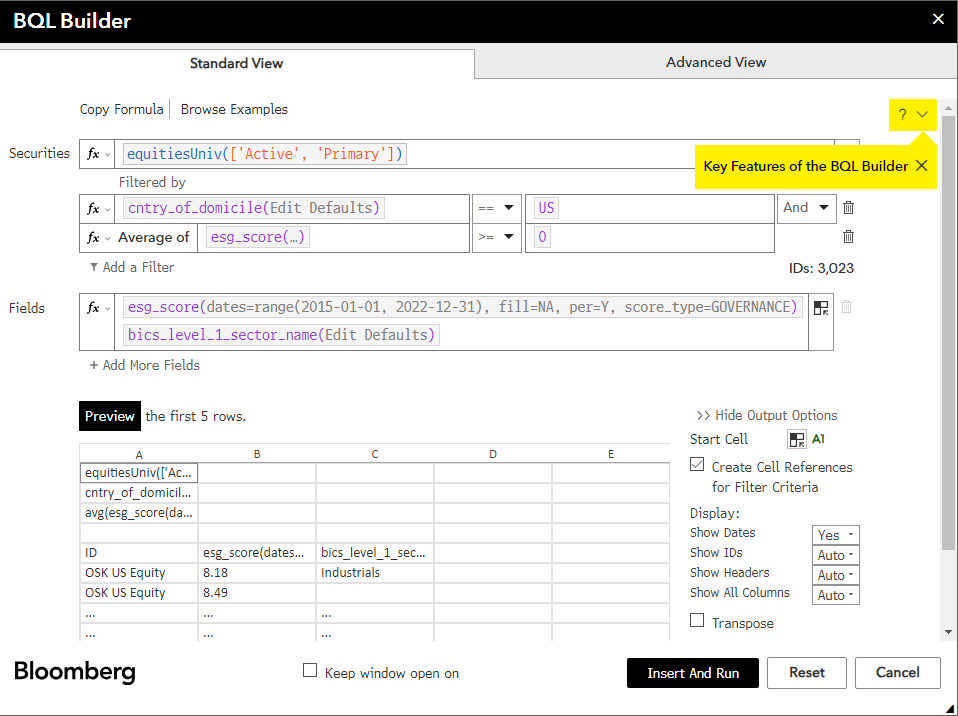Uncheck Create Cell References for Filter Criteria

pyautogui.click(x=696, y=466)
